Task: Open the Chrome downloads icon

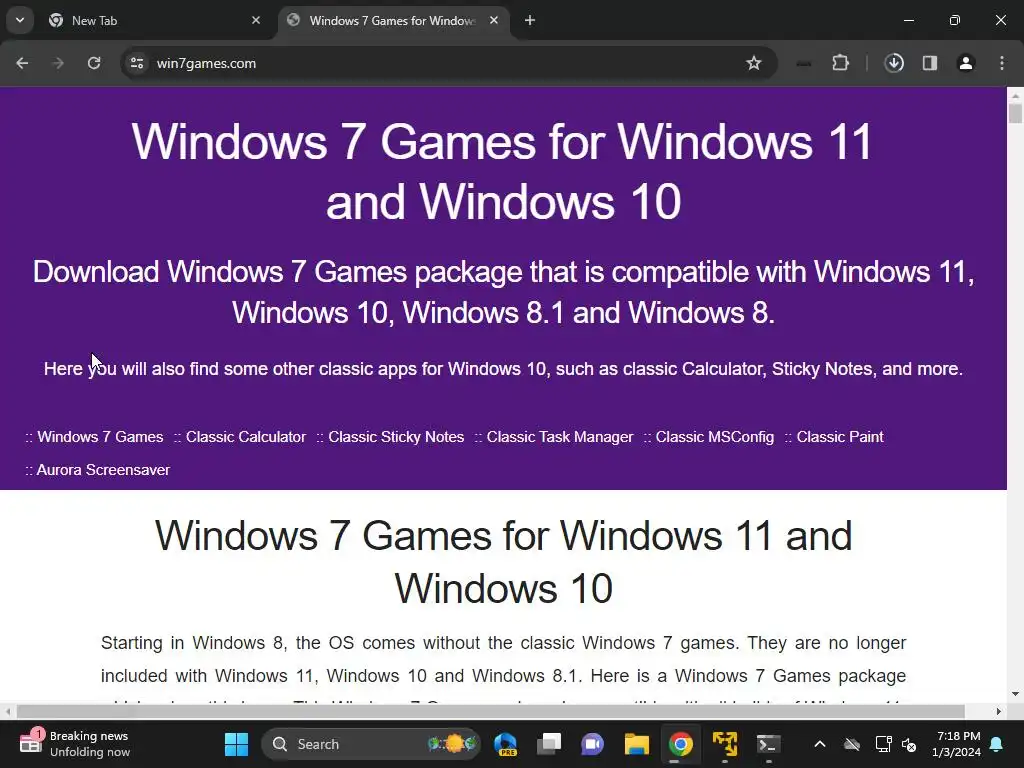Action: [x=894, y=63]
